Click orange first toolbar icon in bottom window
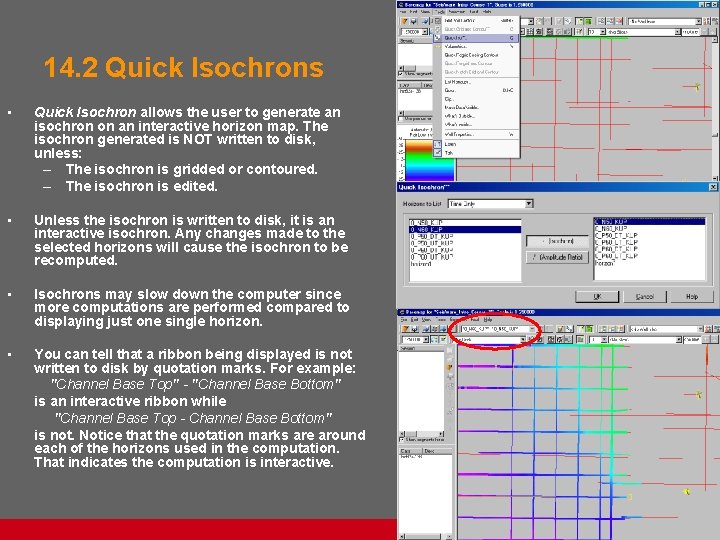Screen dimensions: 720x540 point(405,329)
